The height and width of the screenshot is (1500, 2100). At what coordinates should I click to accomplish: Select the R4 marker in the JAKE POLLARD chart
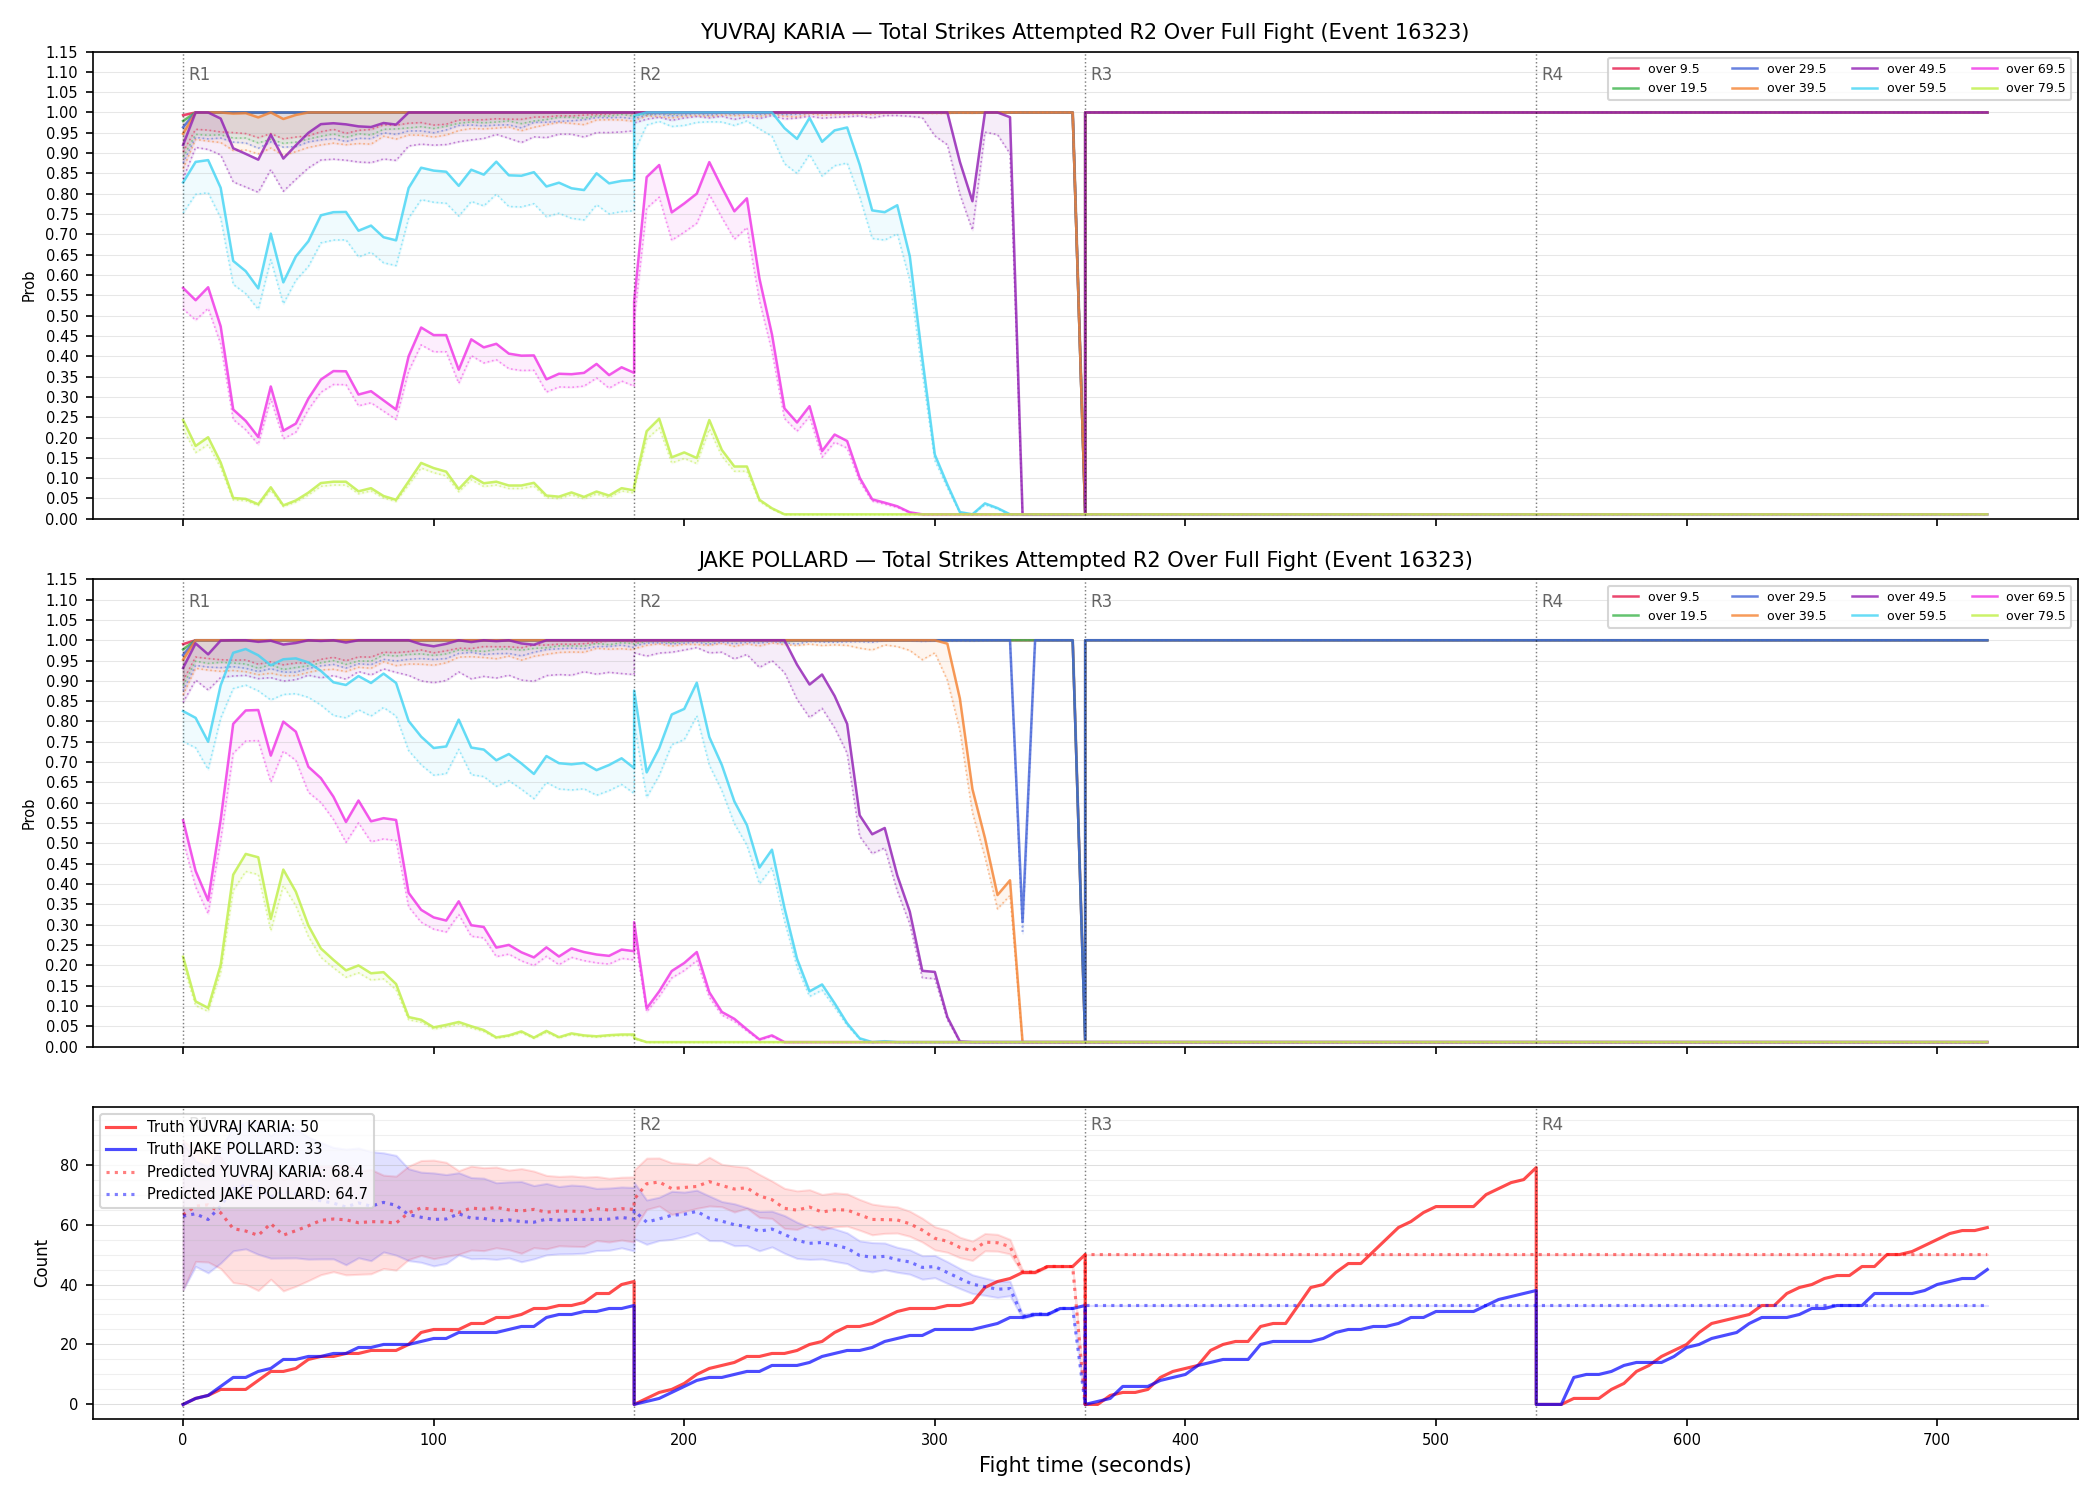1552,601
